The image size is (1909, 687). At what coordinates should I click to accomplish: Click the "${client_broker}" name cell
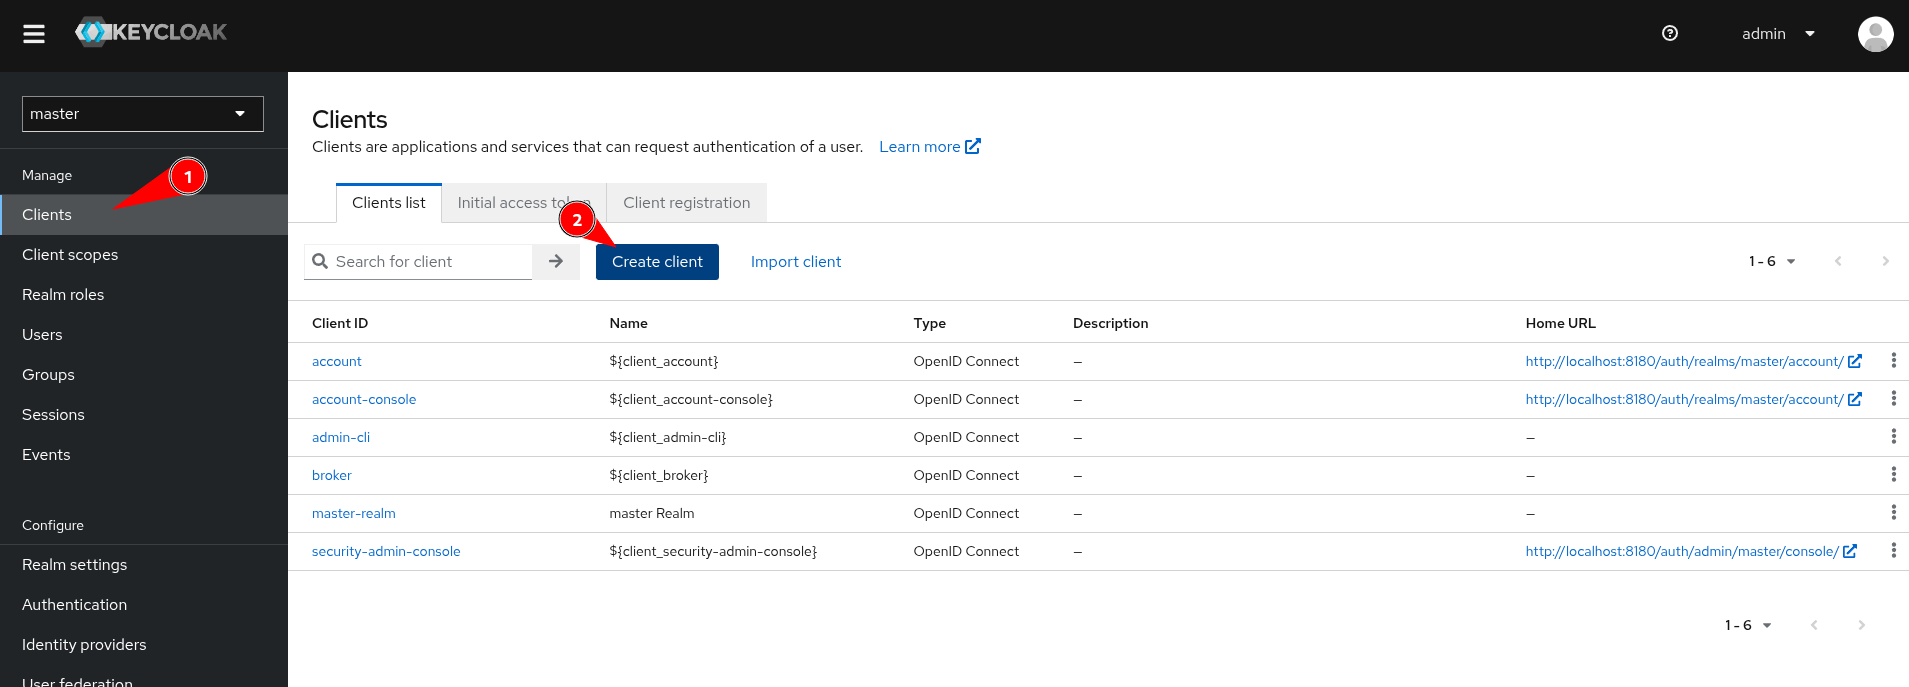(x=659, y=475)
